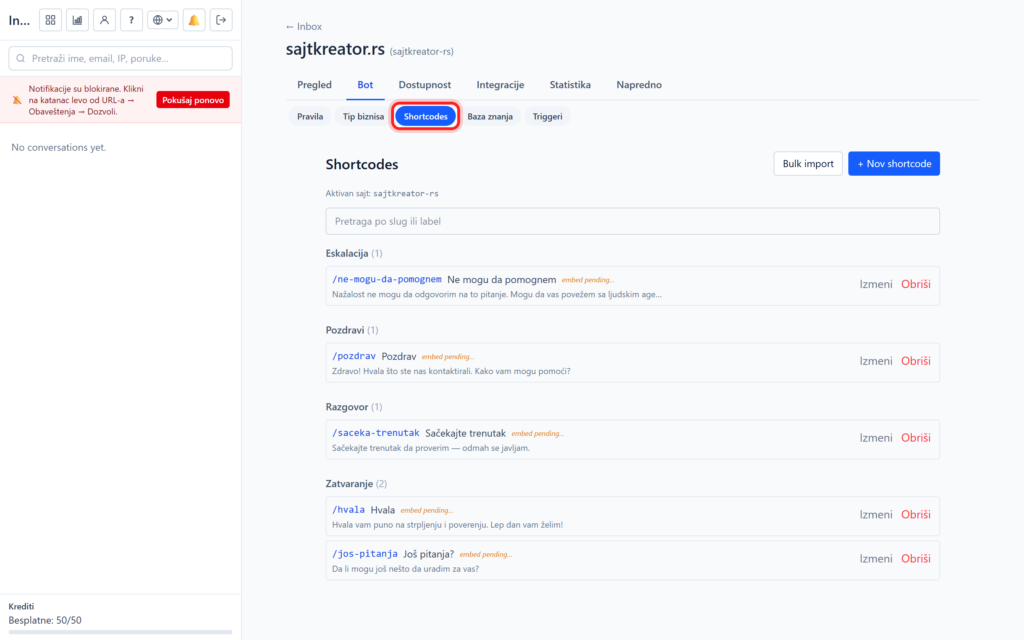Viewport: 1024px width, 640px height.
Task: Select the Pravila sub-tab
Action: click(x=310, y=117)
